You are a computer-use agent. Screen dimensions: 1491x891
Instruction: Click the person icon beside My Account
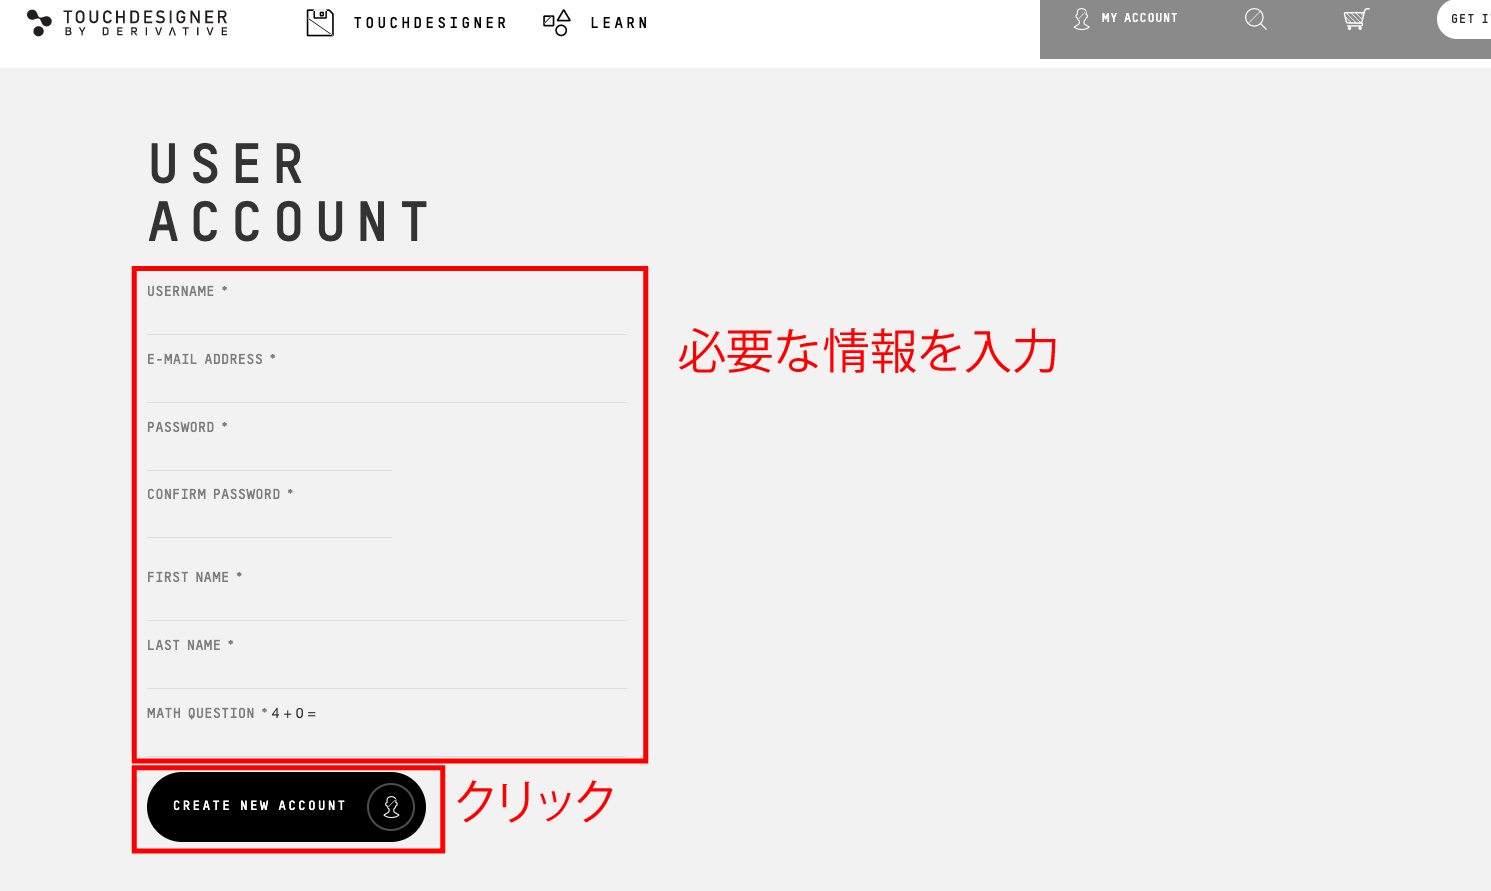[1081, 19]
